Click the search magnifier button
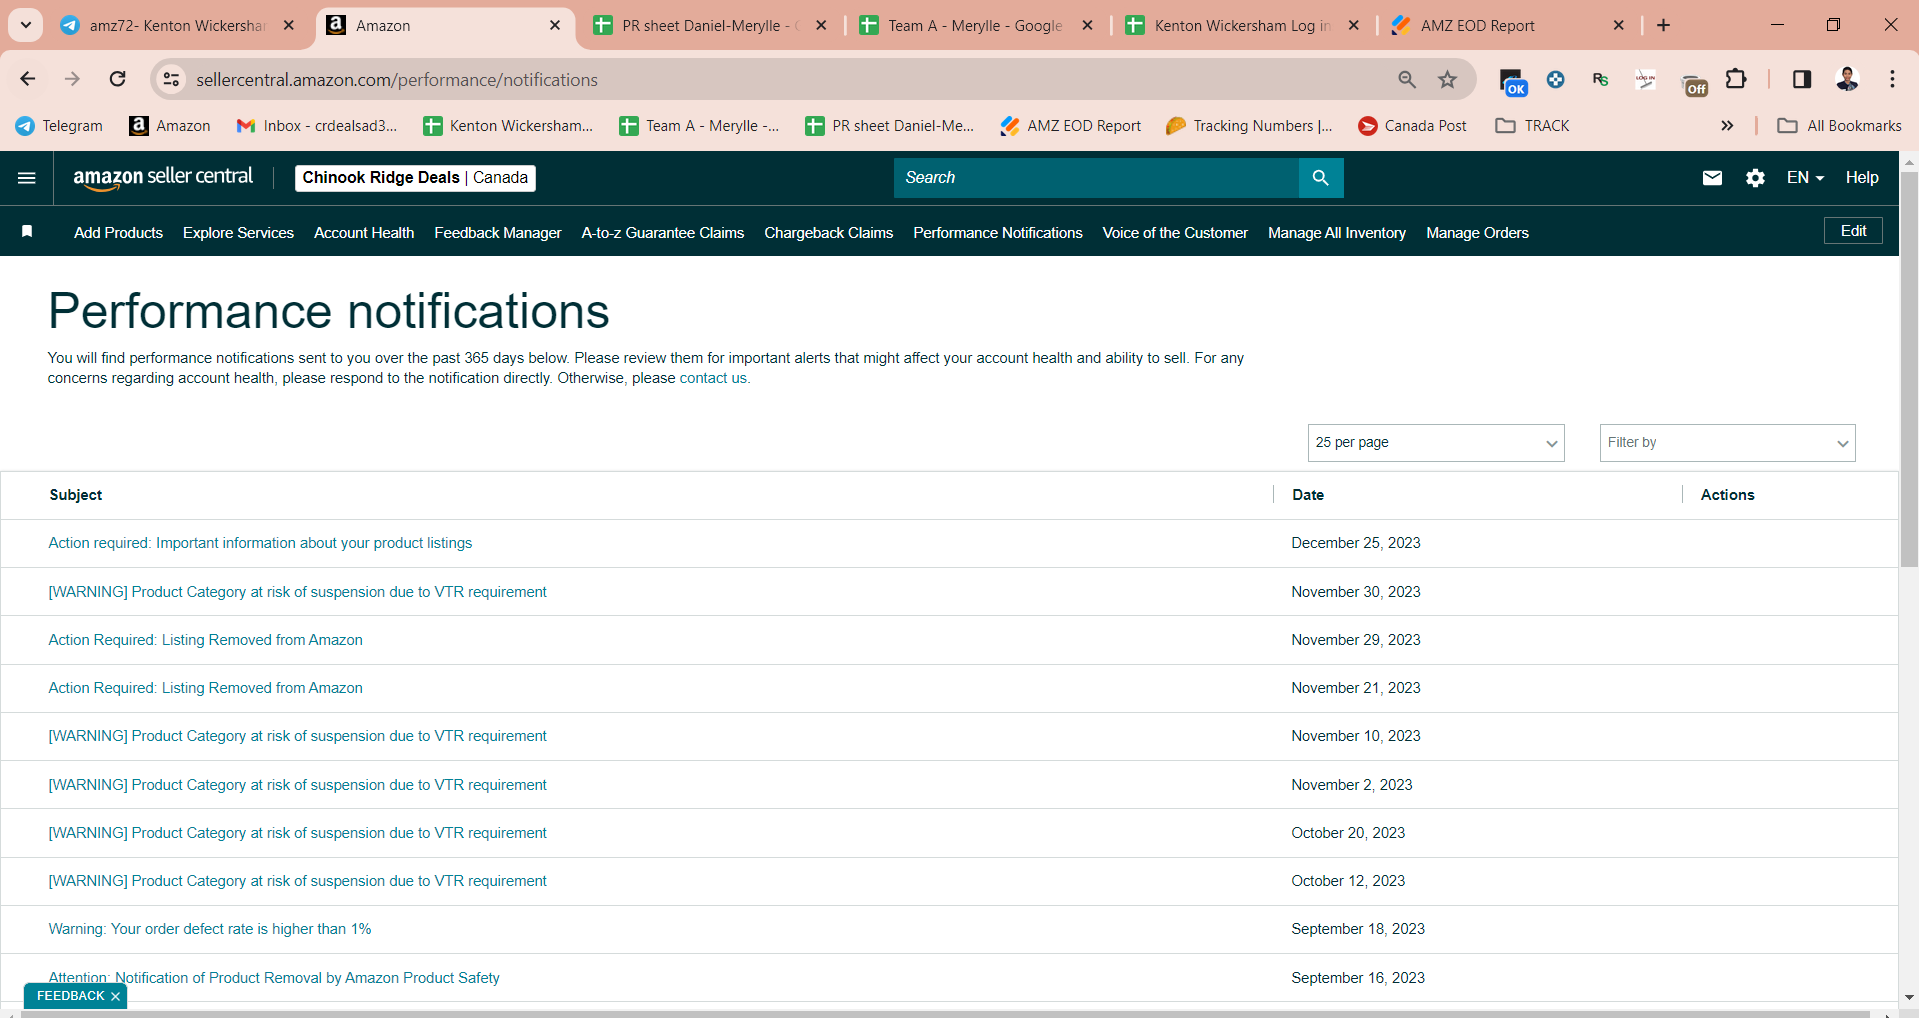The height and width of the screenshot is (1018, 1919). point(1320,178)
